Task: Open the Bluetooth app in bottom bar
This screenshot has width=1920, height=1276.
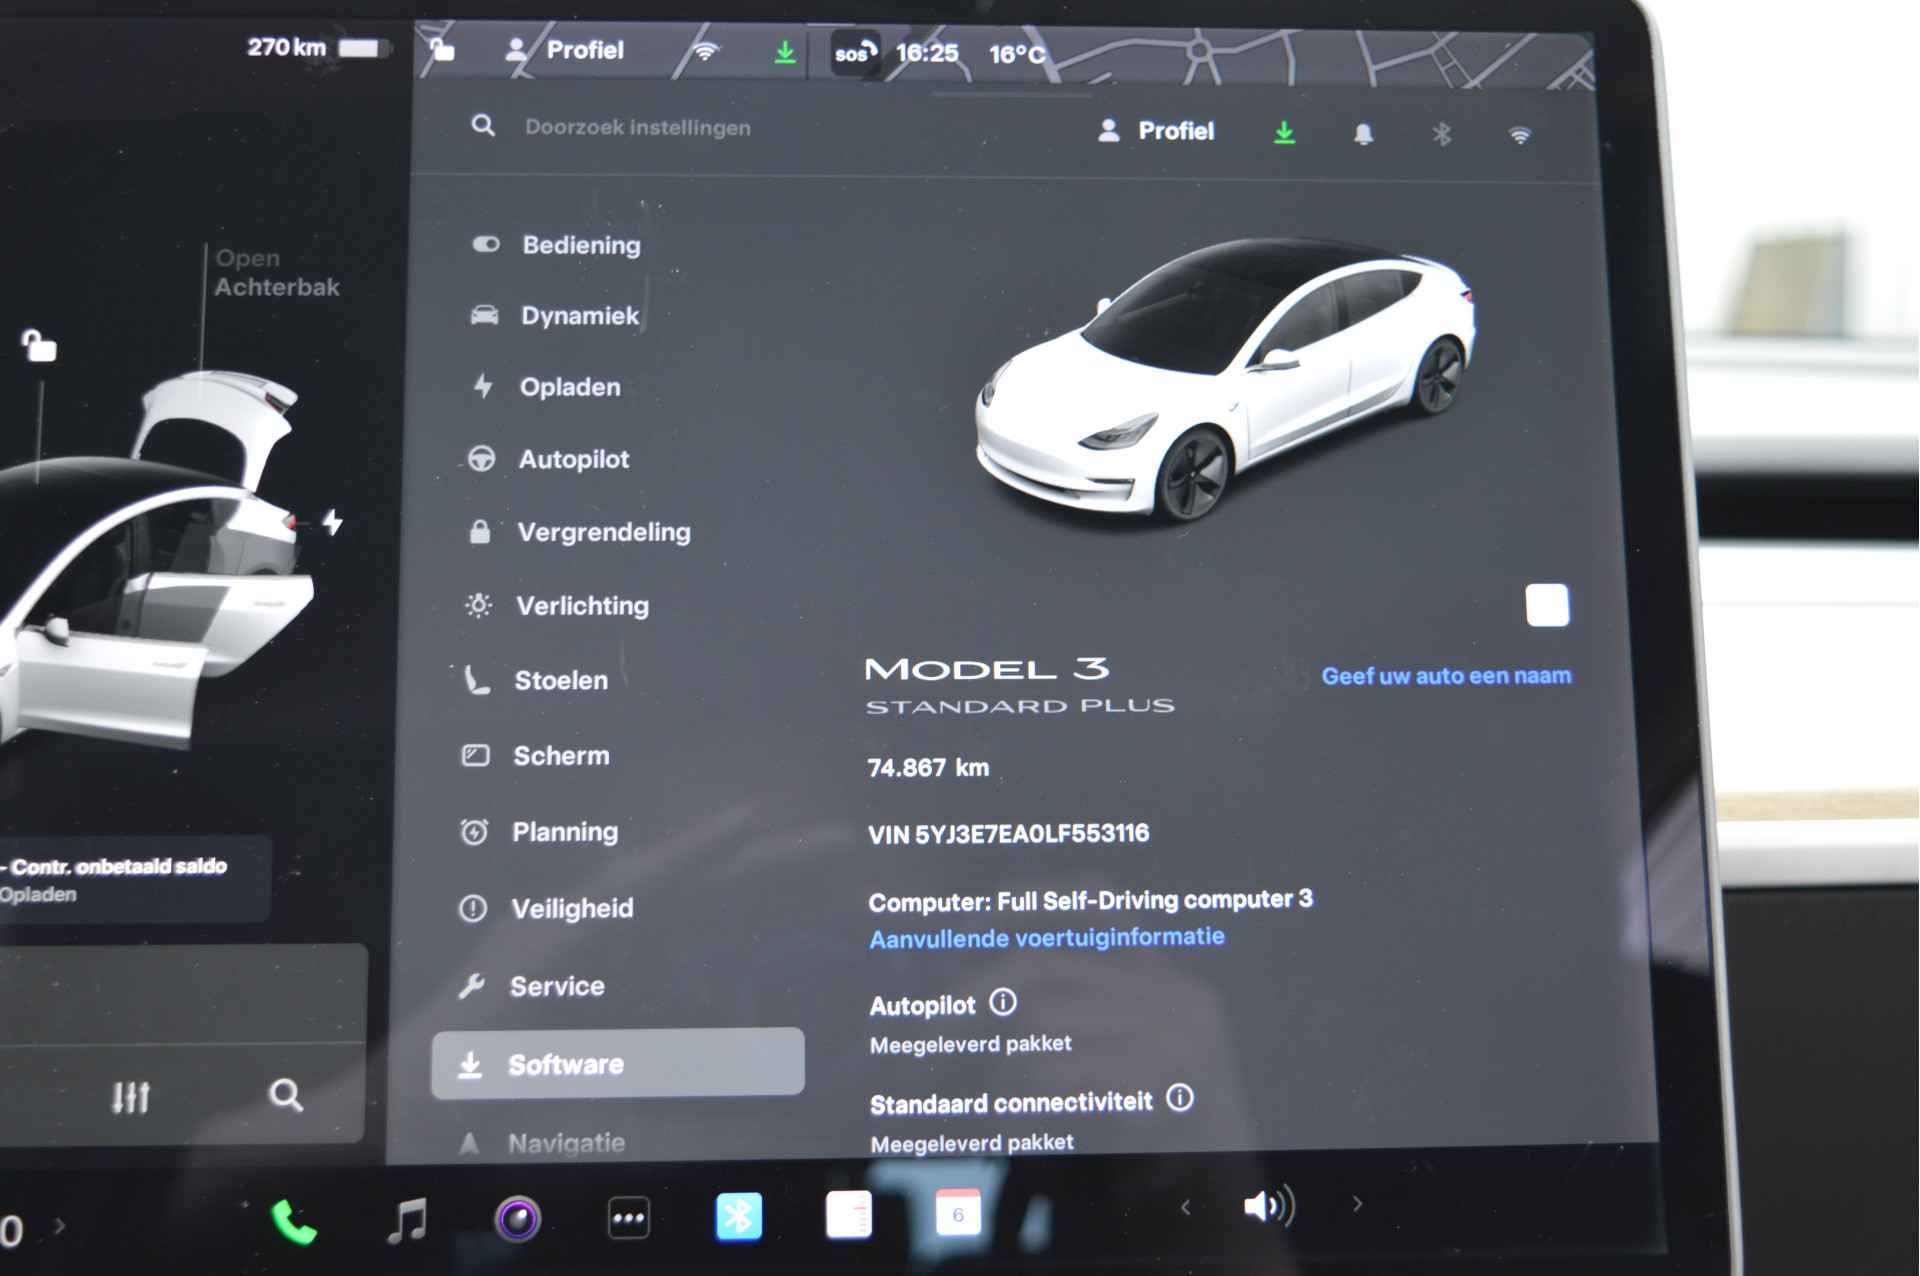Action: pyautogui.click(x=739, y=1217)
